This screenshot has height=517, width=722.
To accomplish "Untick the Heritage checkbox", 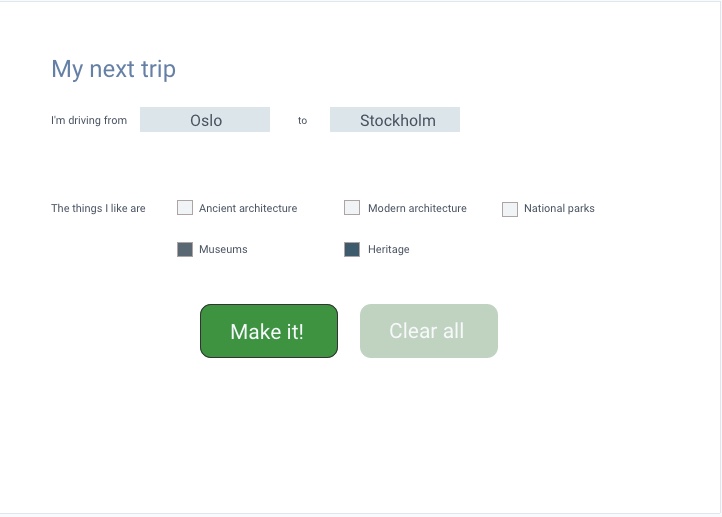I will coord(352,250).
